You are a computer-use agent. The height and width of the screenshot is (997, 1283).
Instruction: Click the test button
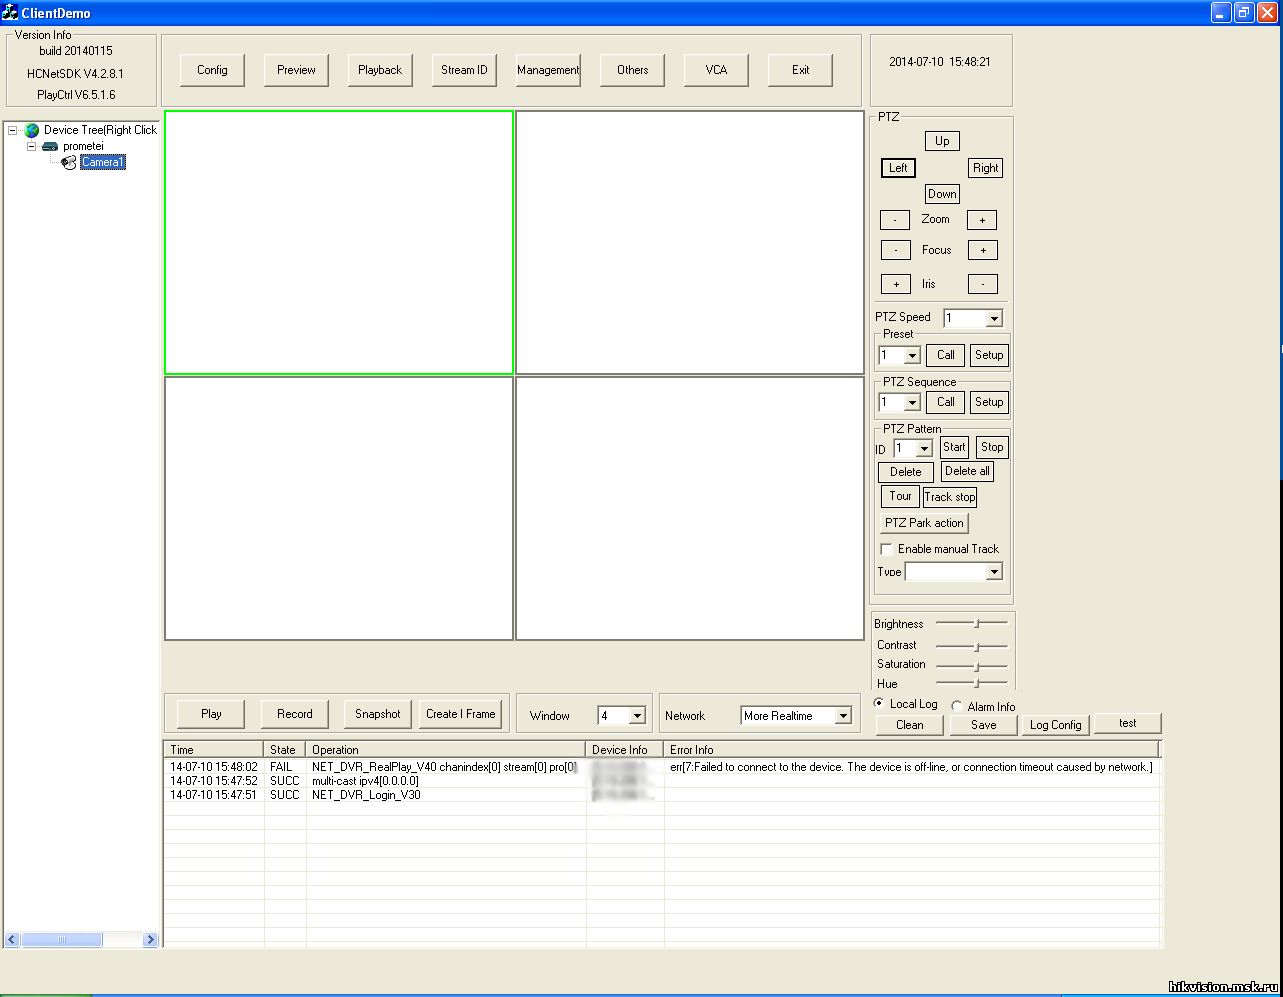1127,723
